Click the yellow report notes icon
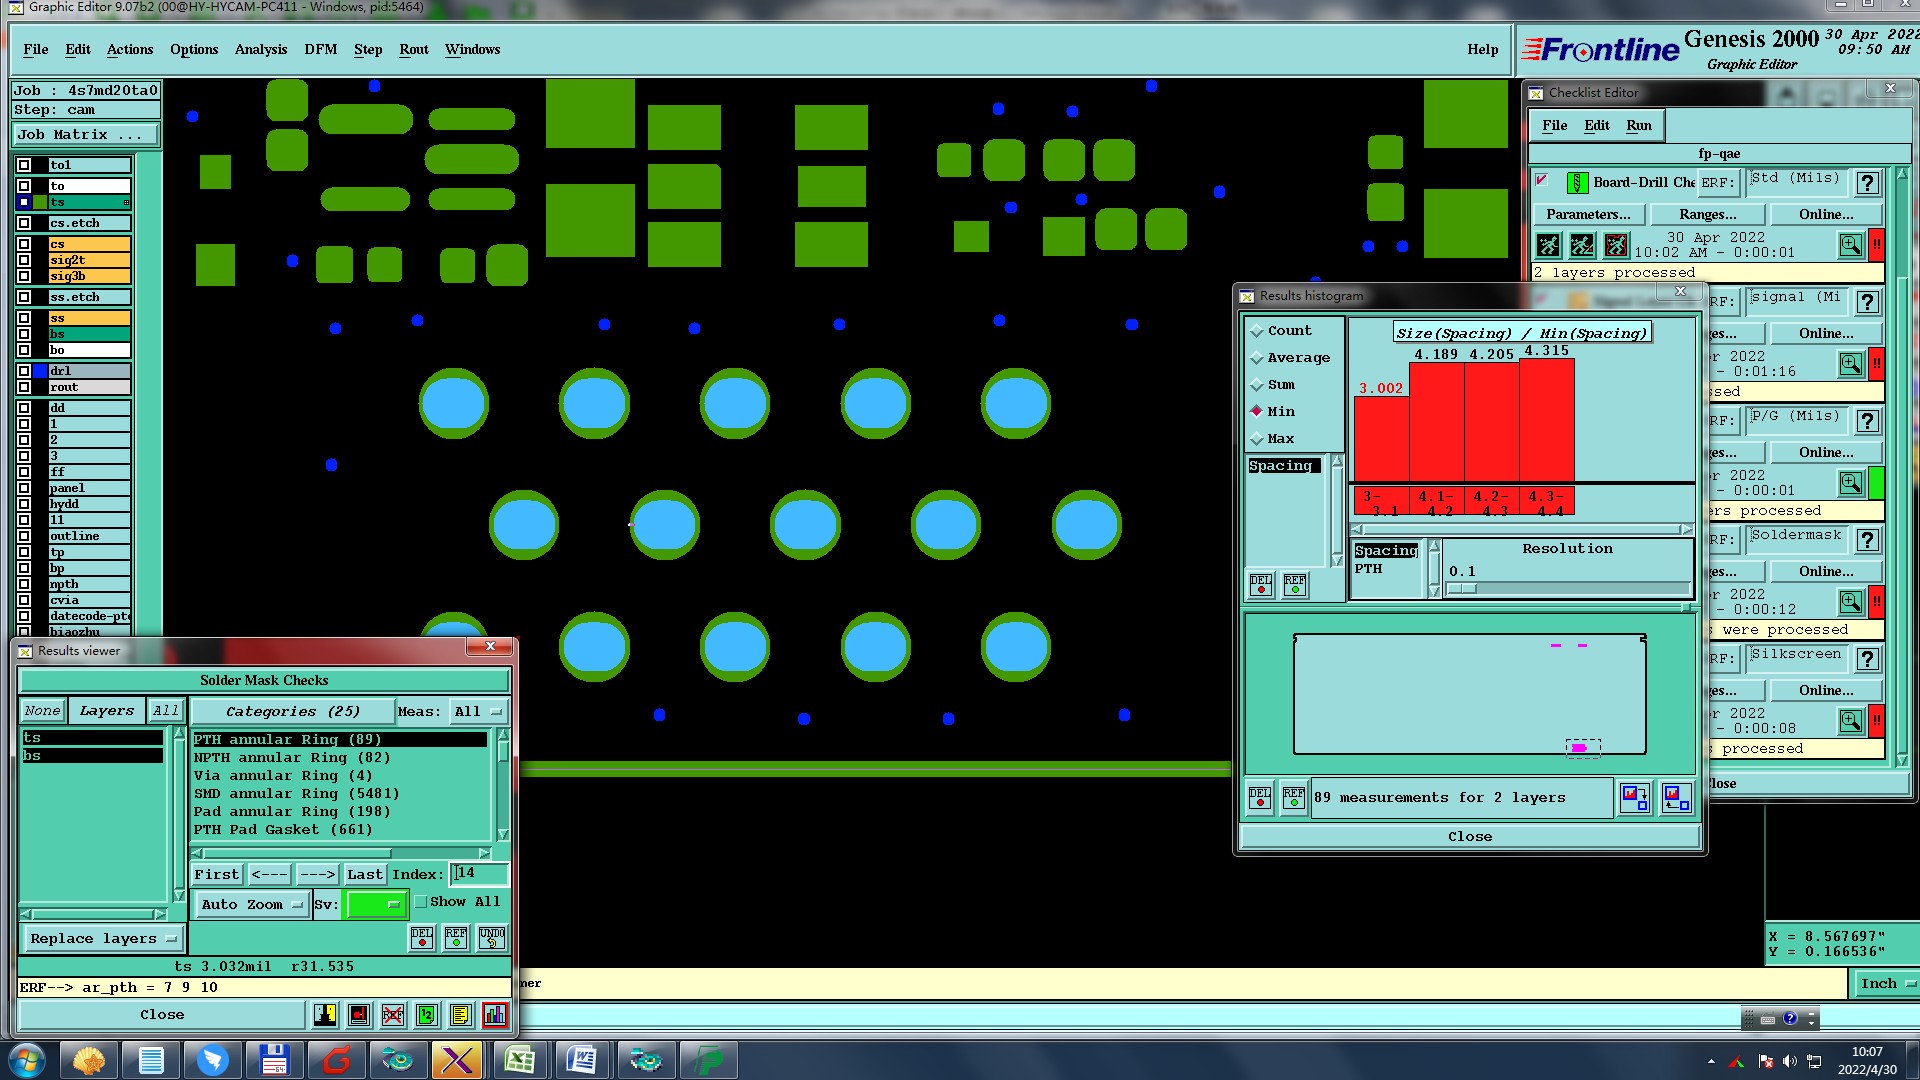Image resolution: width=1920 pixels, height=1080 pixels. [460, 1015]
